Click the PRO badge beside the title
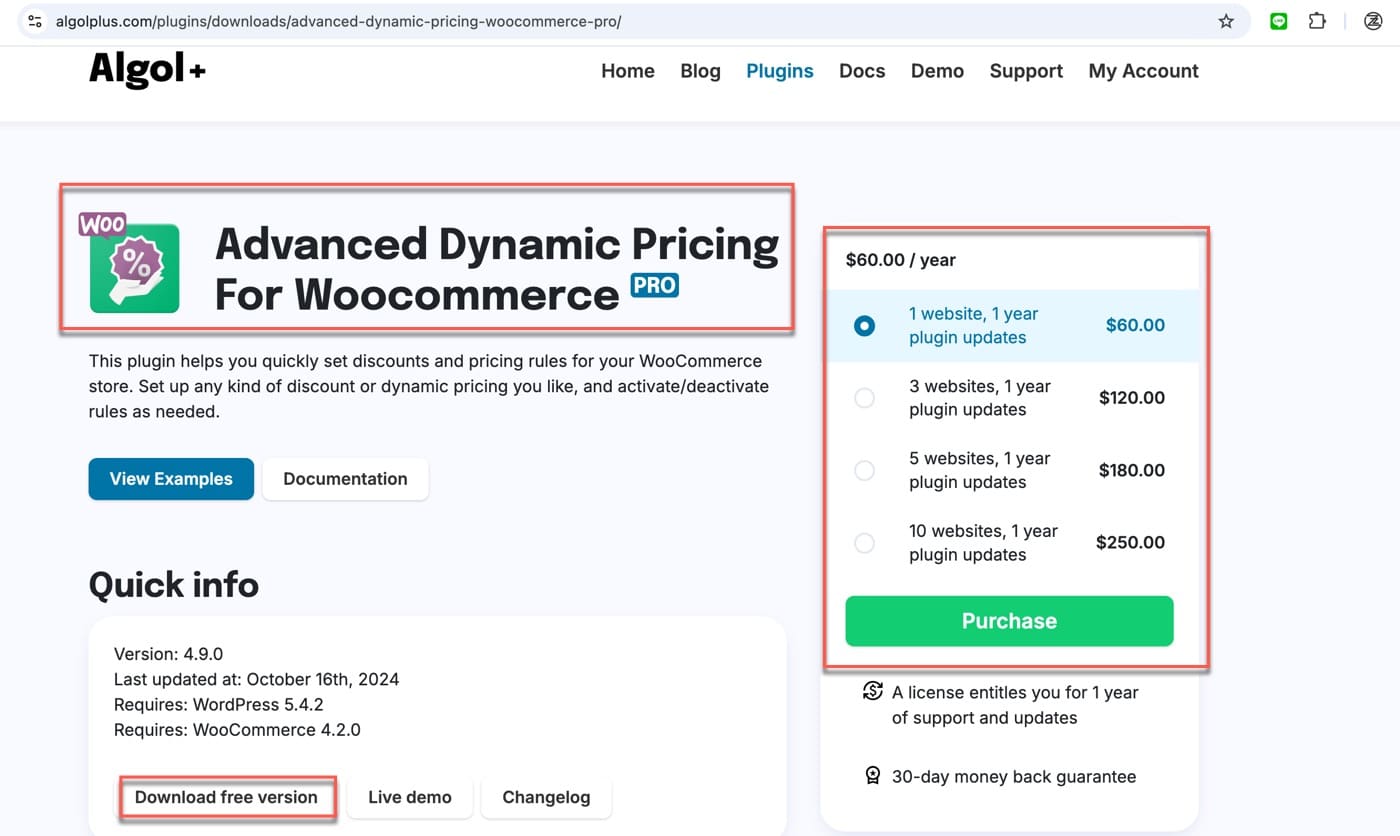The height and width of the screenshot is (836, 1400). [655, 285]
